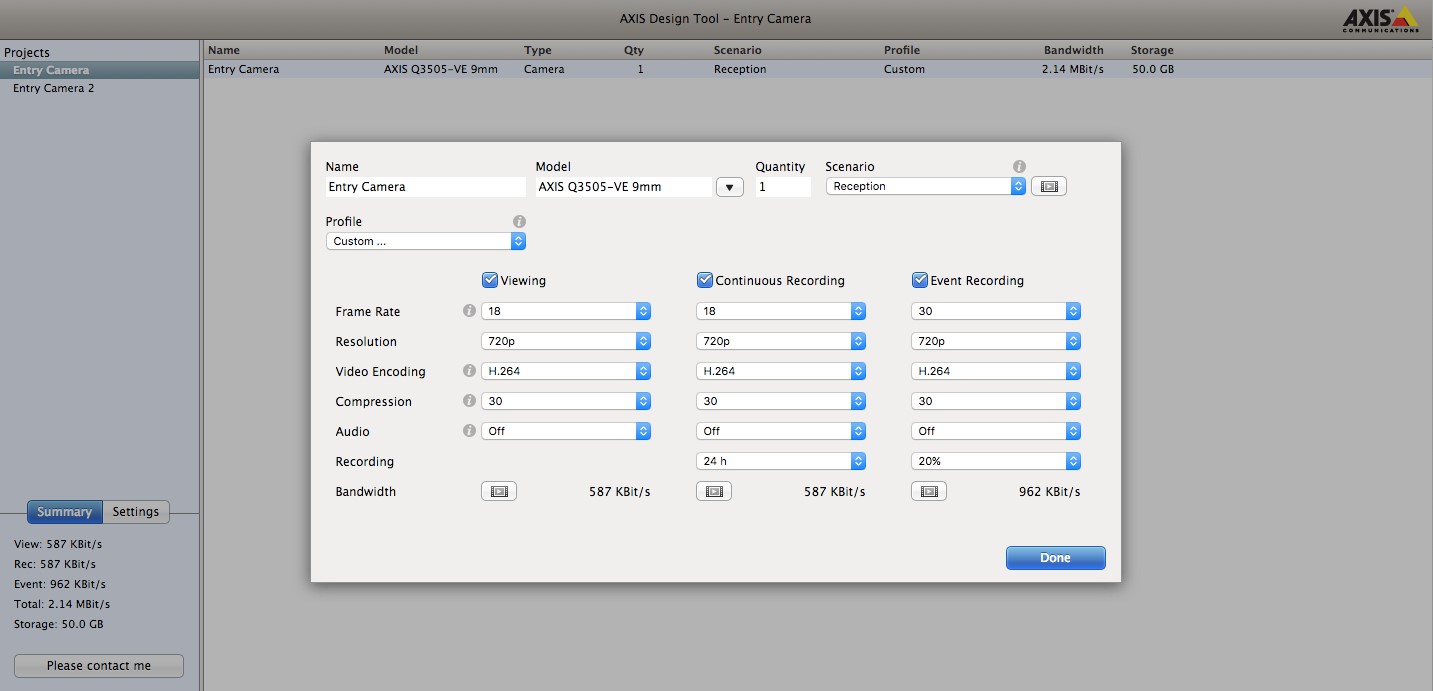The image size is (1433, 691).
Task: Click the Video Encoding info icon
Action: [469, 371]
